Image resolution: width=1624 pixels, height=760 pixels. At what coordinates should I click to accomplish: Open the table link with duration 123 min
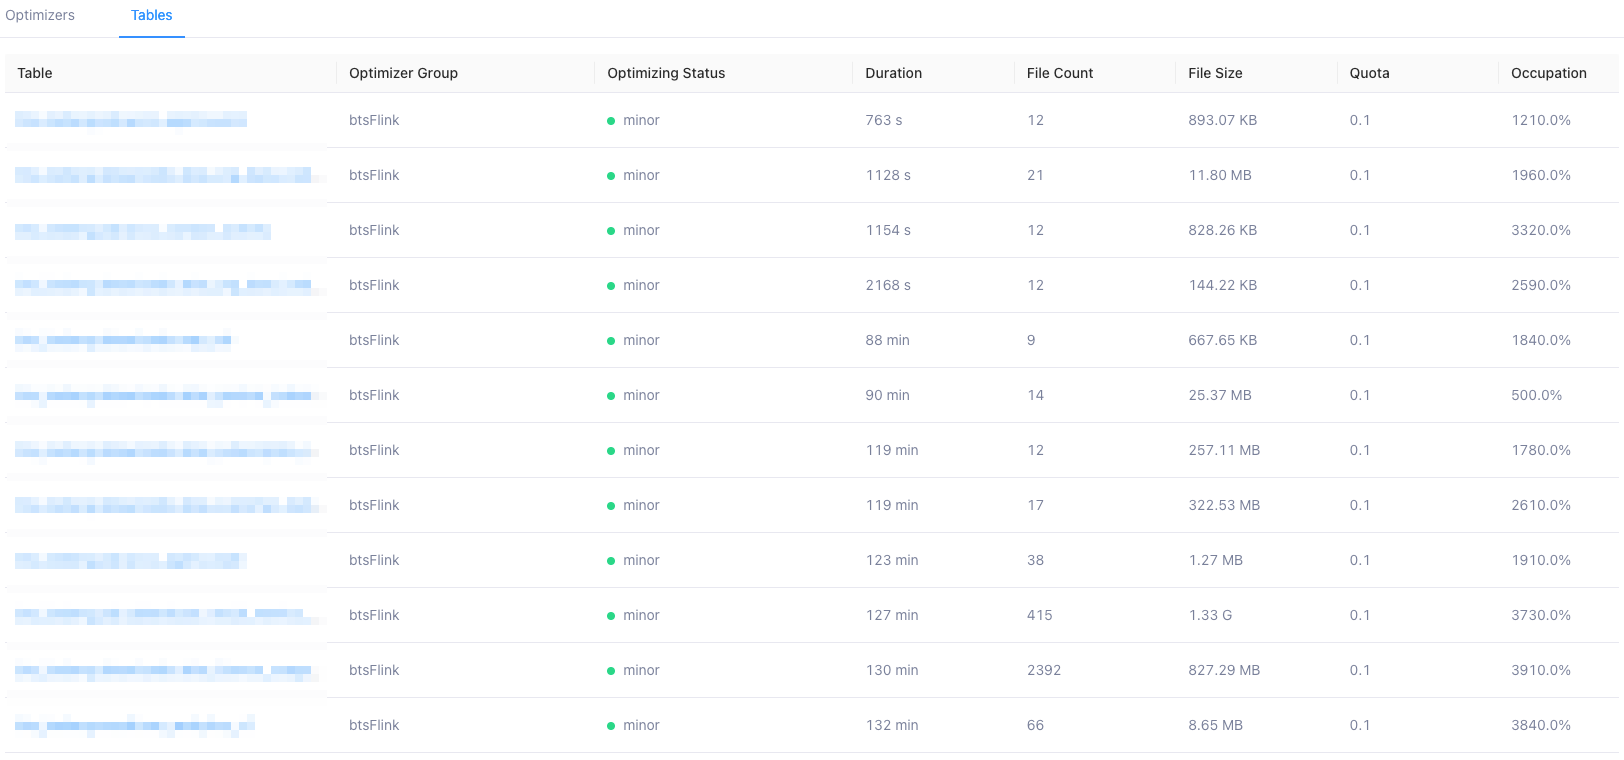(131, 560)
